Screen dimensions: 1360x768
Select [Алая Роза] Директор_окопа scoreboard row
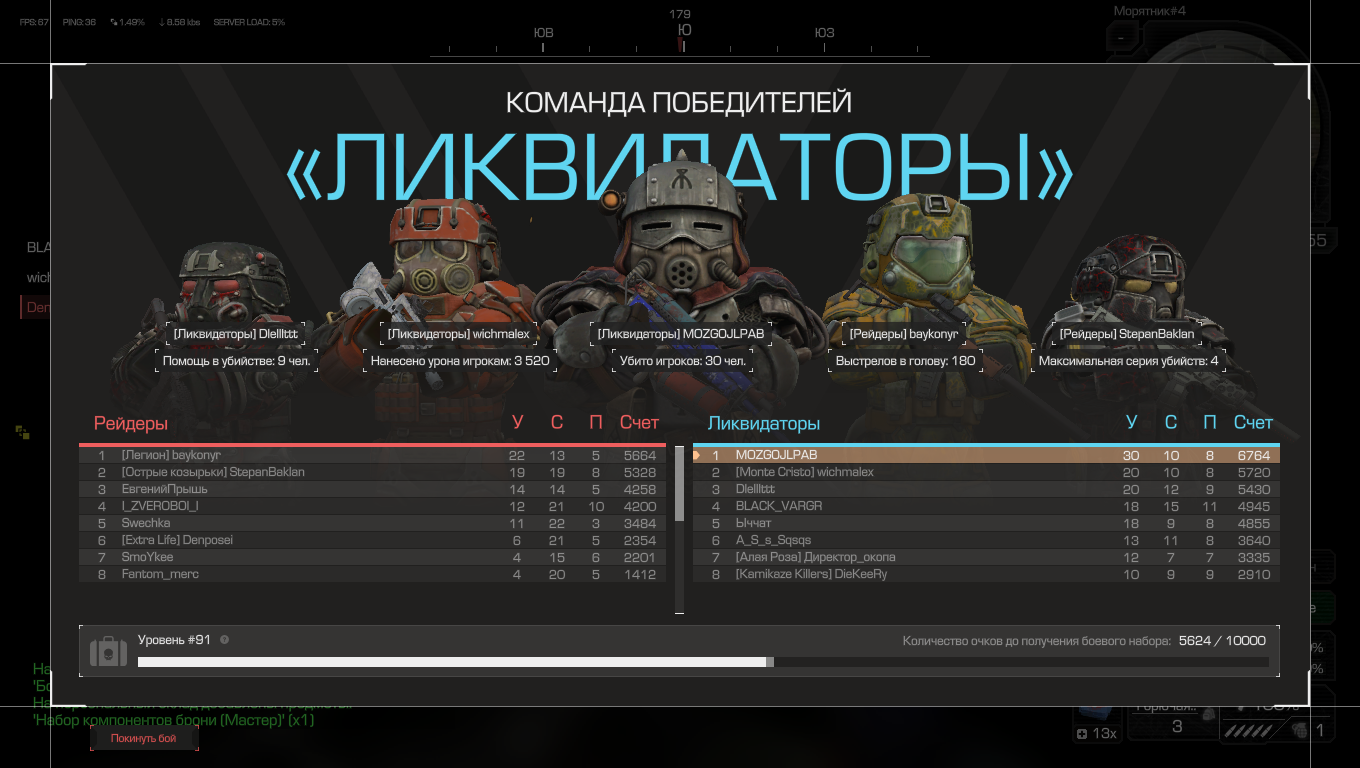click(x=986, y=557)
